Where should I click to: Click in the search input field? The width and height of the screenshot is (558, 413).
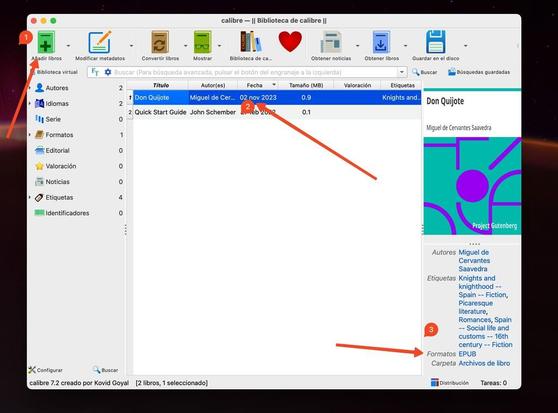coord(255,72)
